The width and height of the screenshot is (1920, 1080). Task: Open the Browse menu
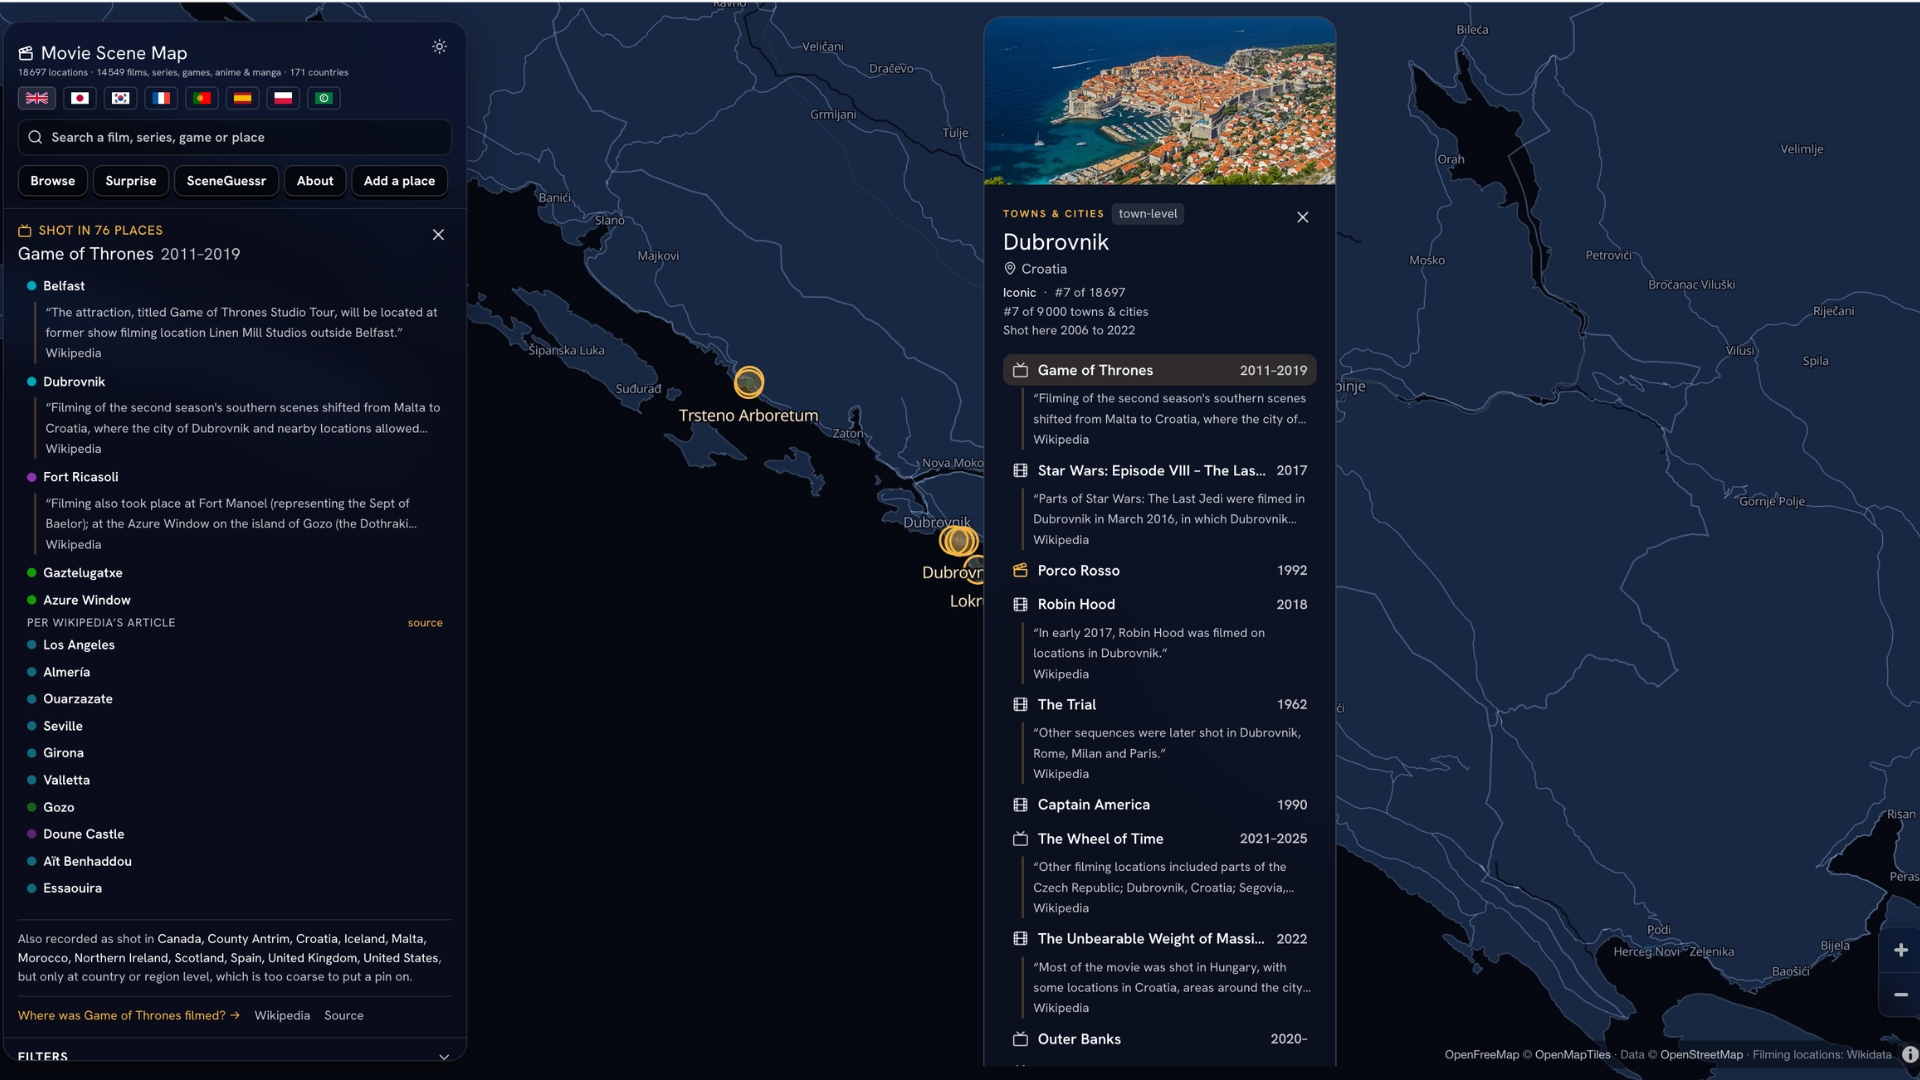pyautogui.click(x=52, y=181)
